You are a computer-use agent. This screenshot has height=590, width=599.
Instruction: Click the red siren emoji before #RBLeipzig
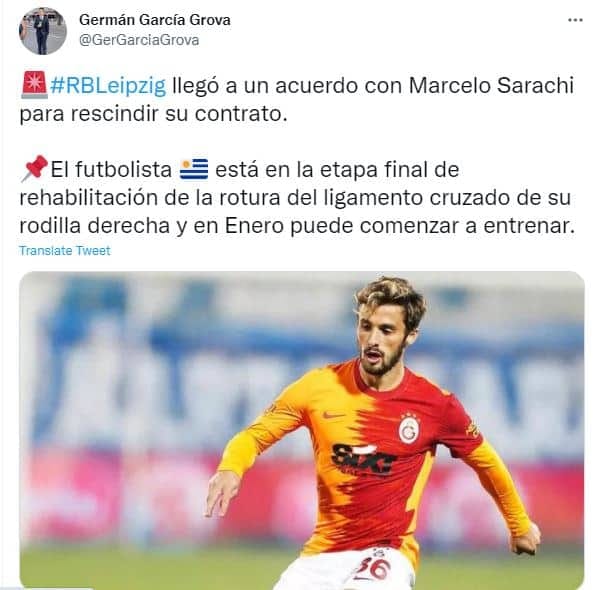(x=34, y=85)
